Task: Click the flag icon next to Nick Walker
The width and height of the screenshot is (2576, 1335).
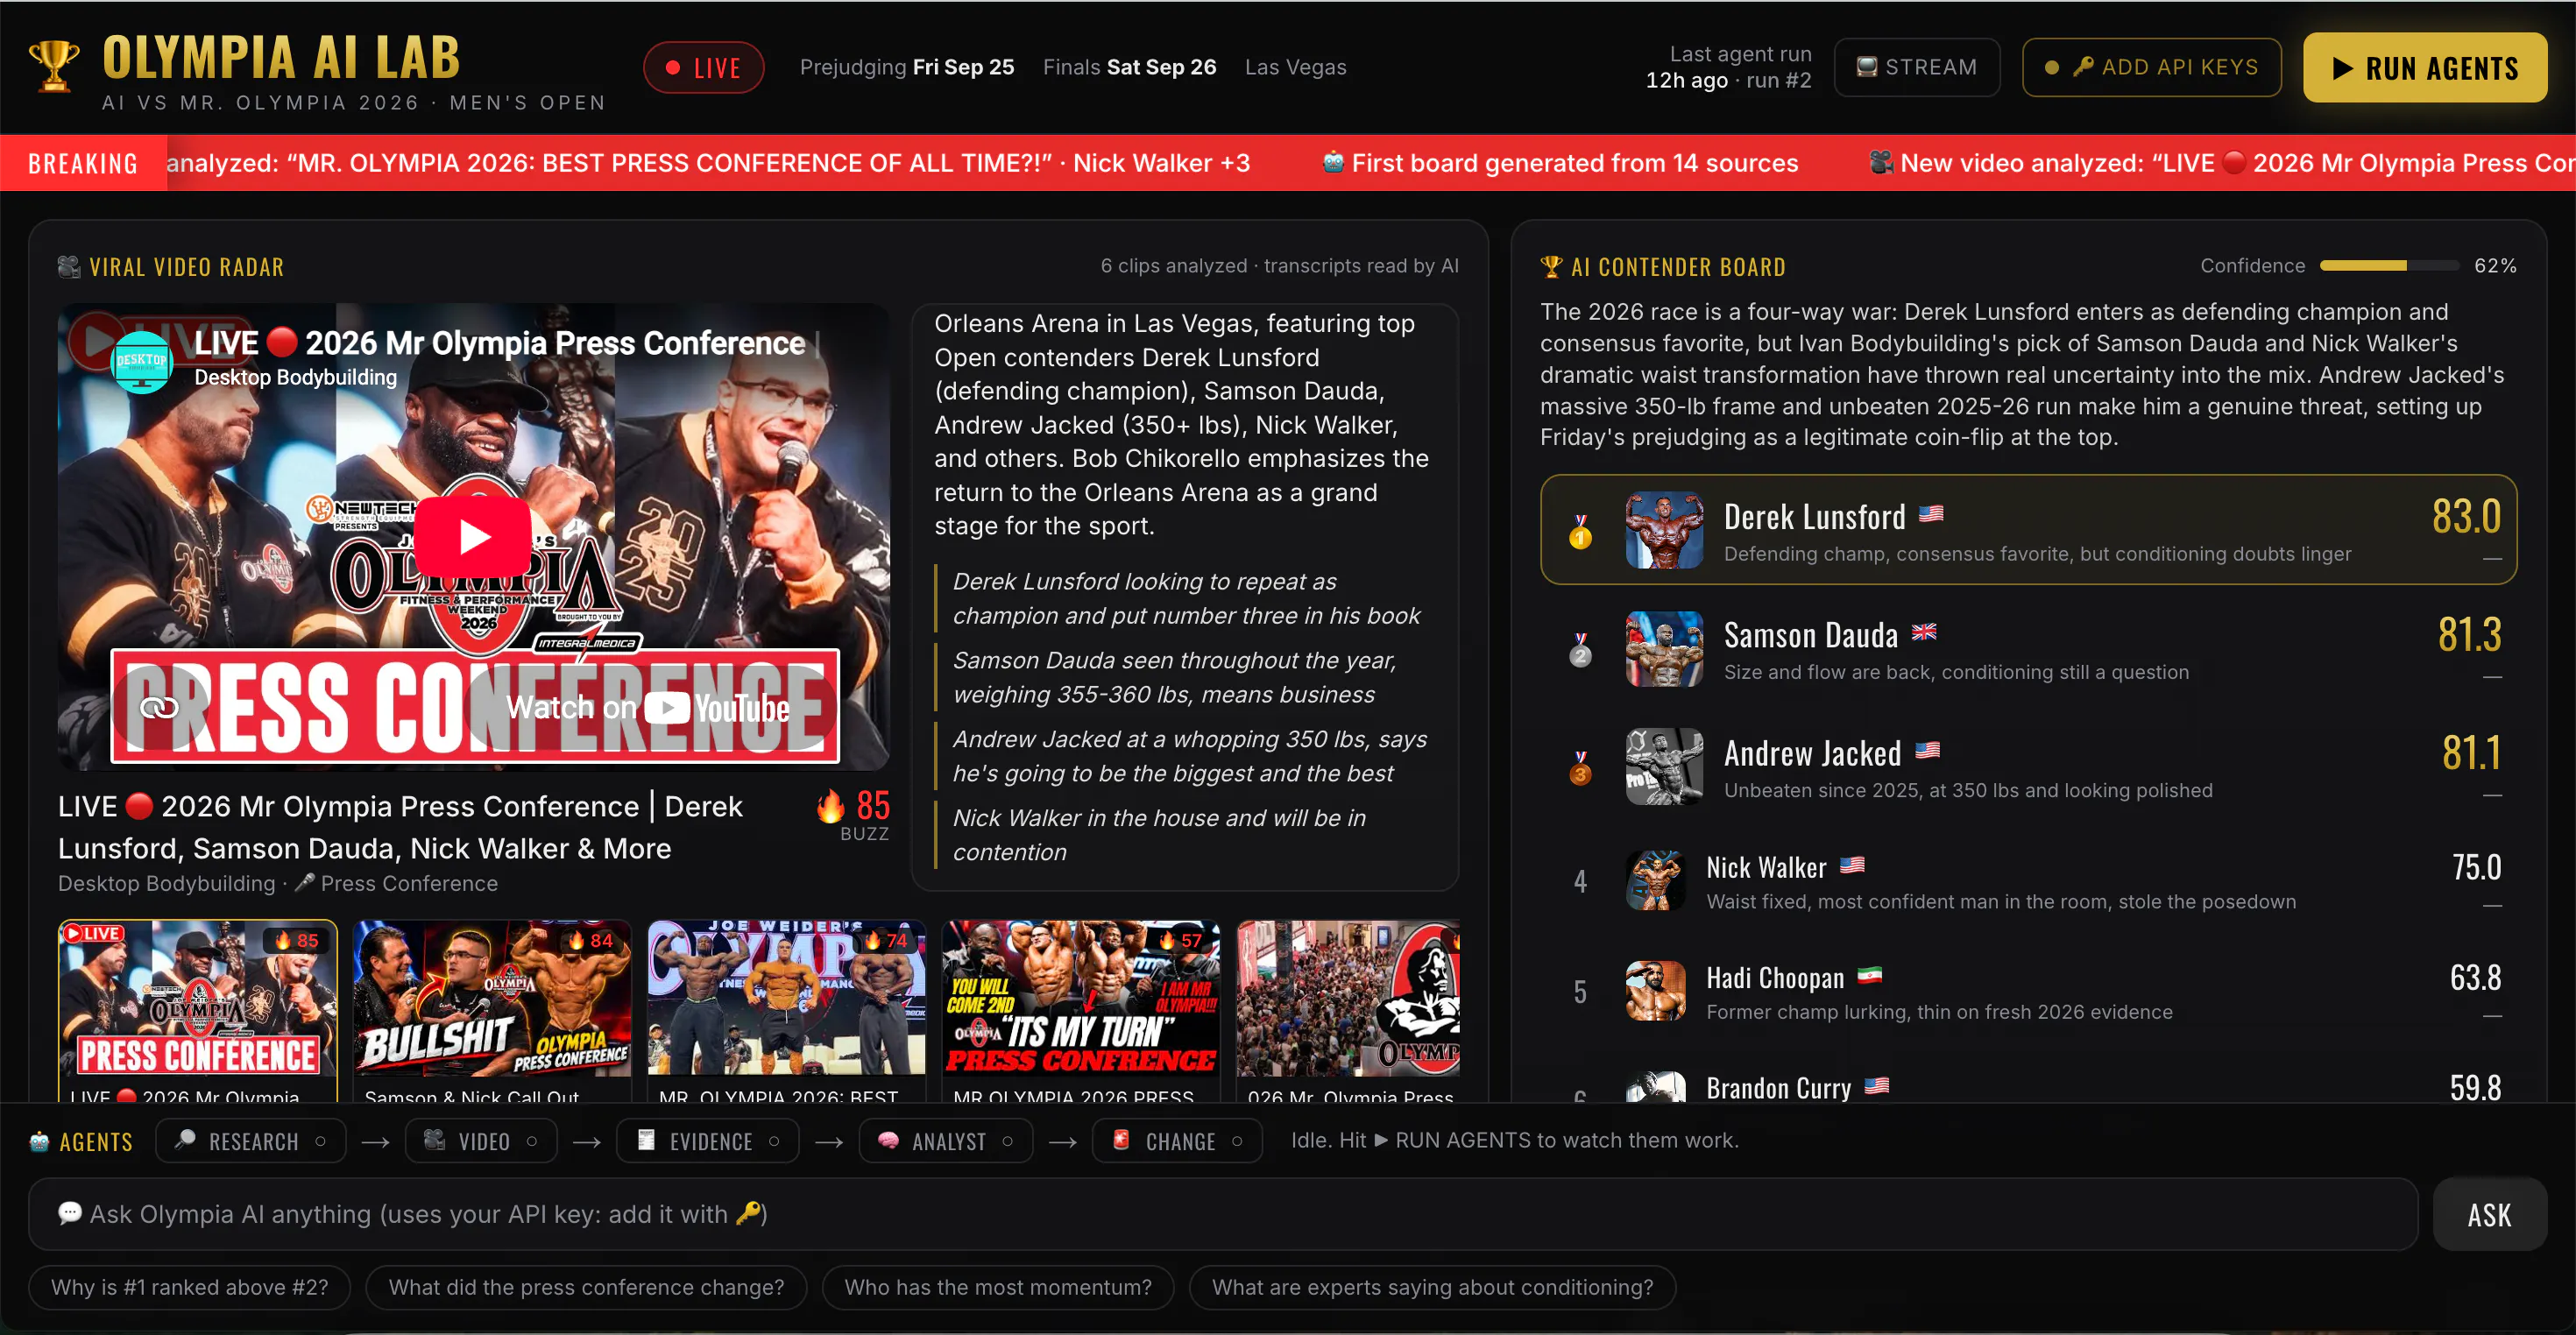Action: tap(1852, 865)
